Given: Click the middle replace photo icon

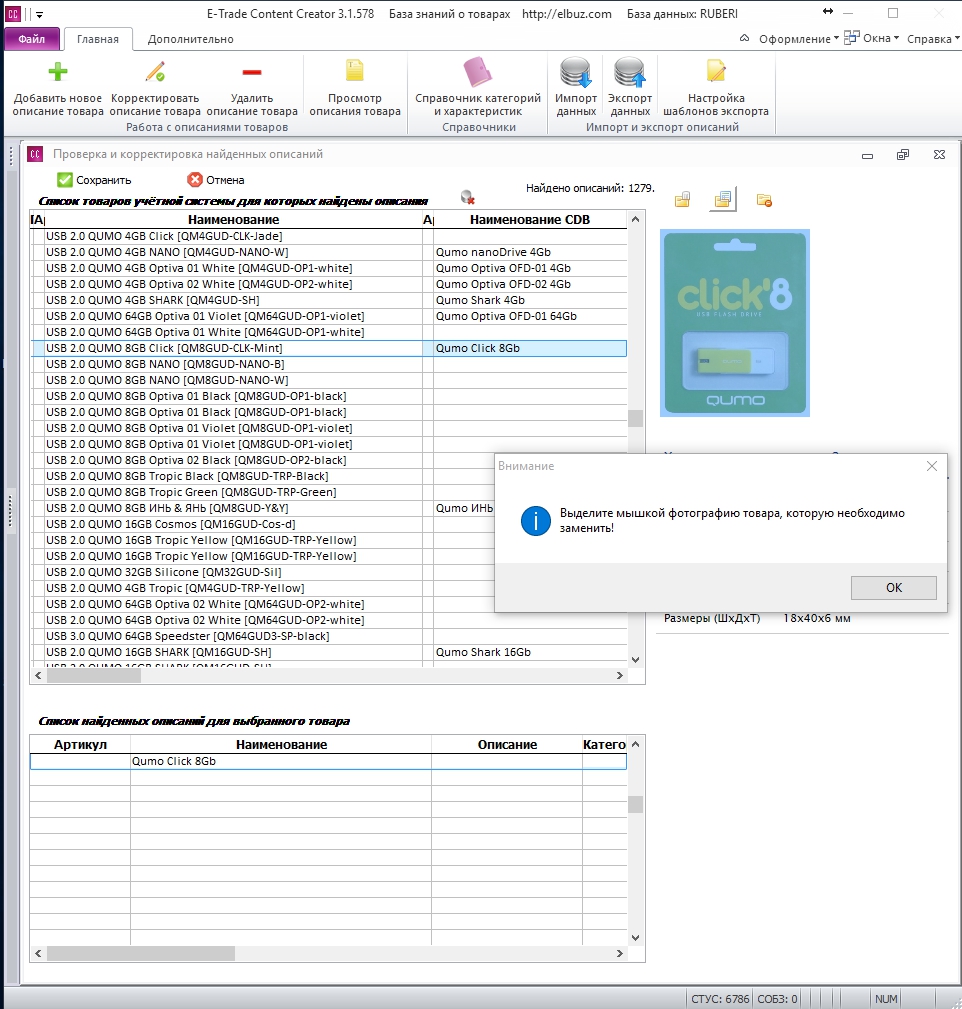Looking at the screenshot, I should 723,199.
